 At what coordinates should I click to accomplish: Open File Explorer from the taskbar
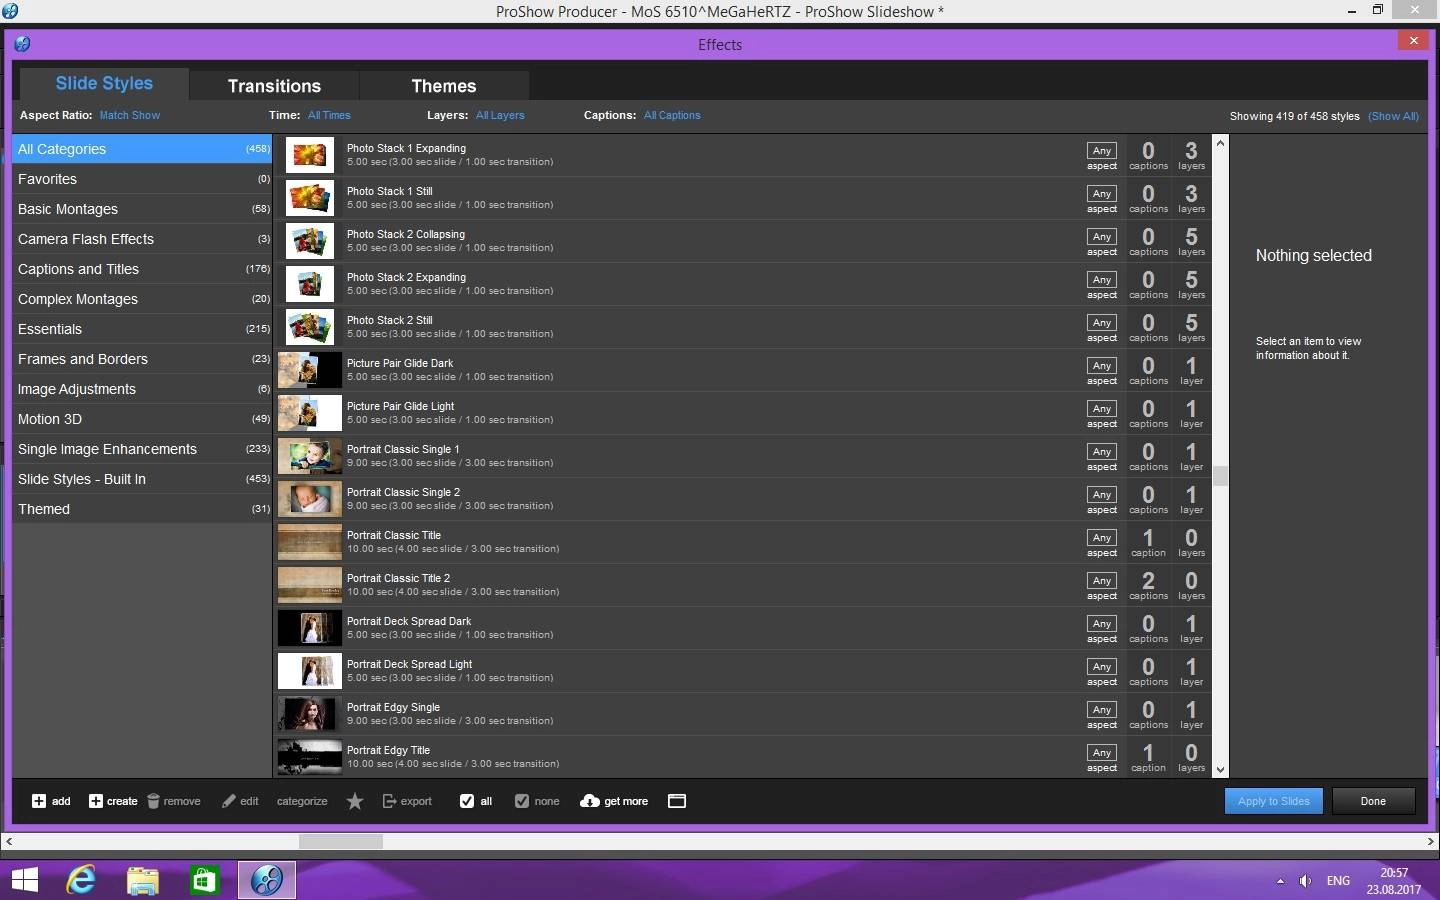pos(143,880)
